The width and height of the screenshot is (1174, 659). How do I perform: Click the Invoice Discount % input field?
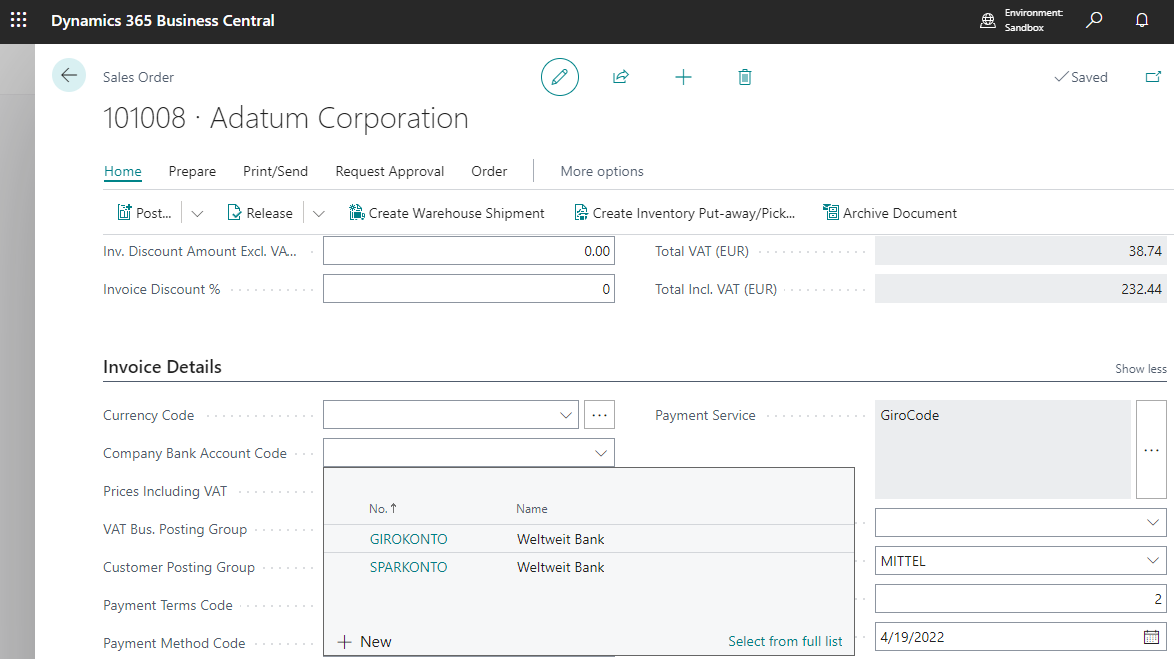[x=468, y=289]
